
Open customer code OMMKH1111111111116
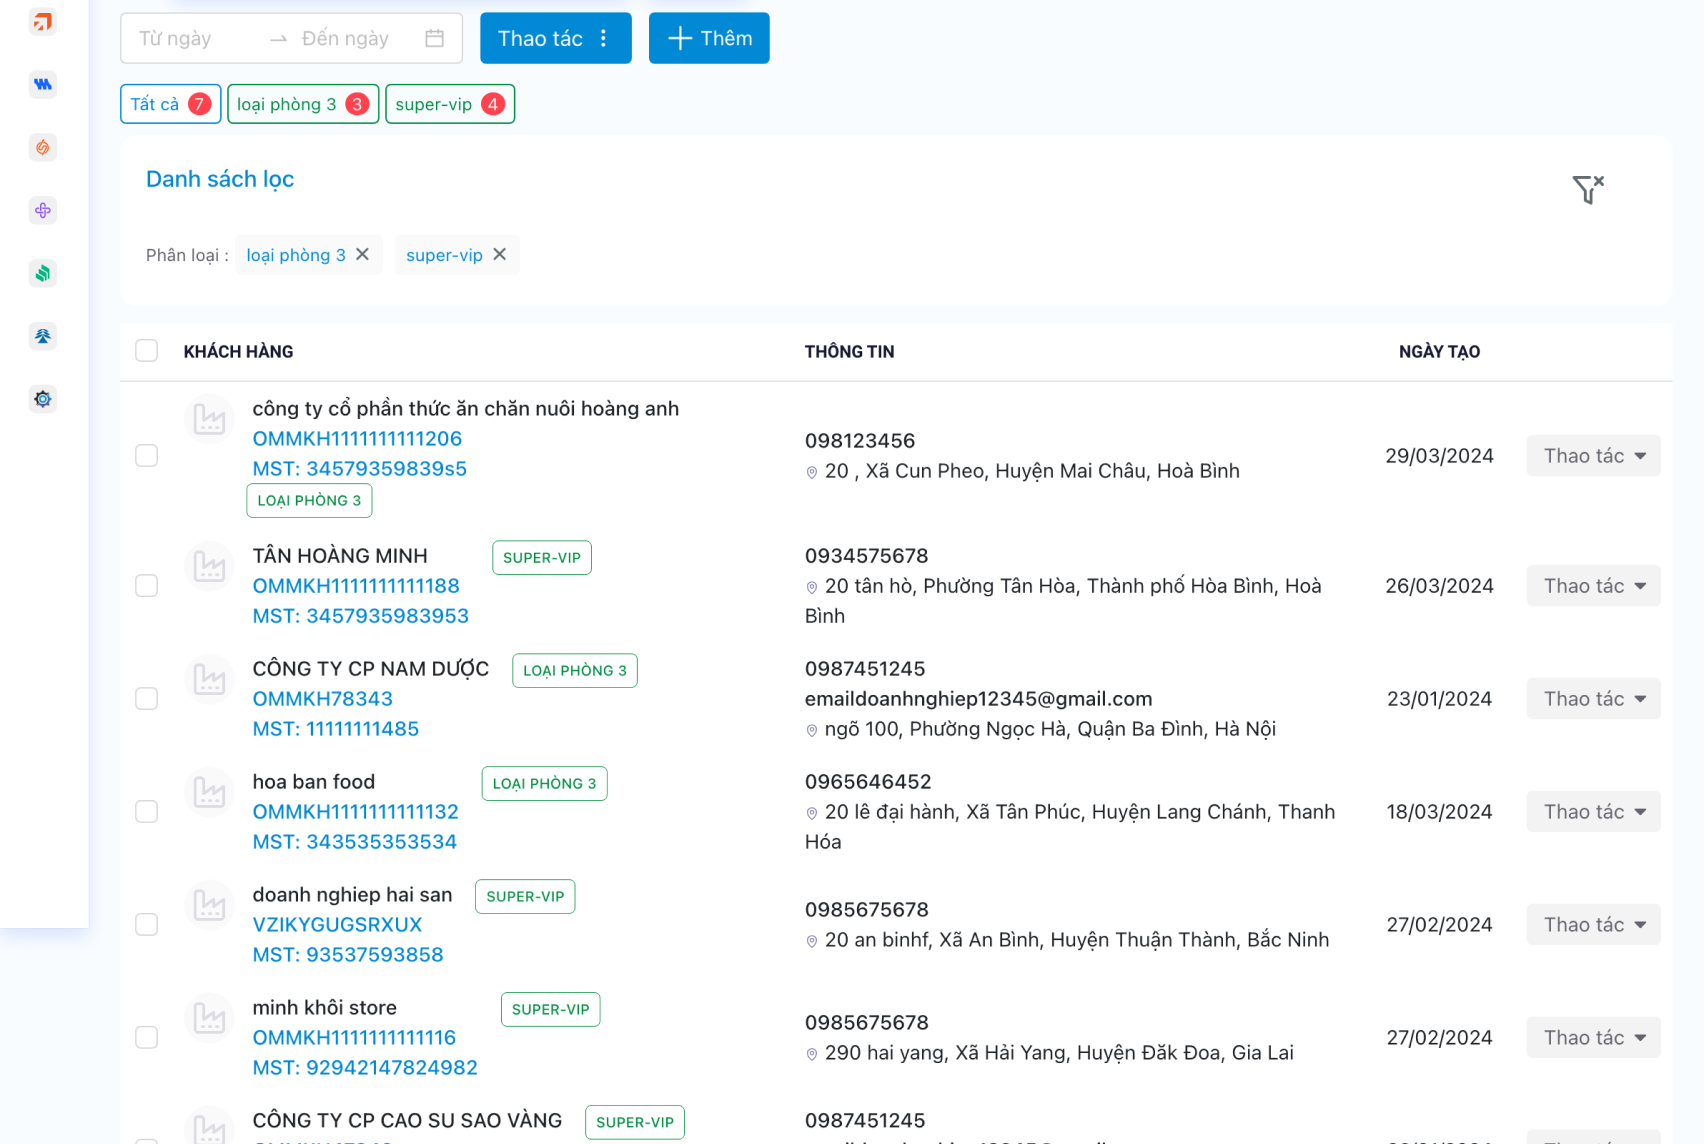[x=354, y=1038]
